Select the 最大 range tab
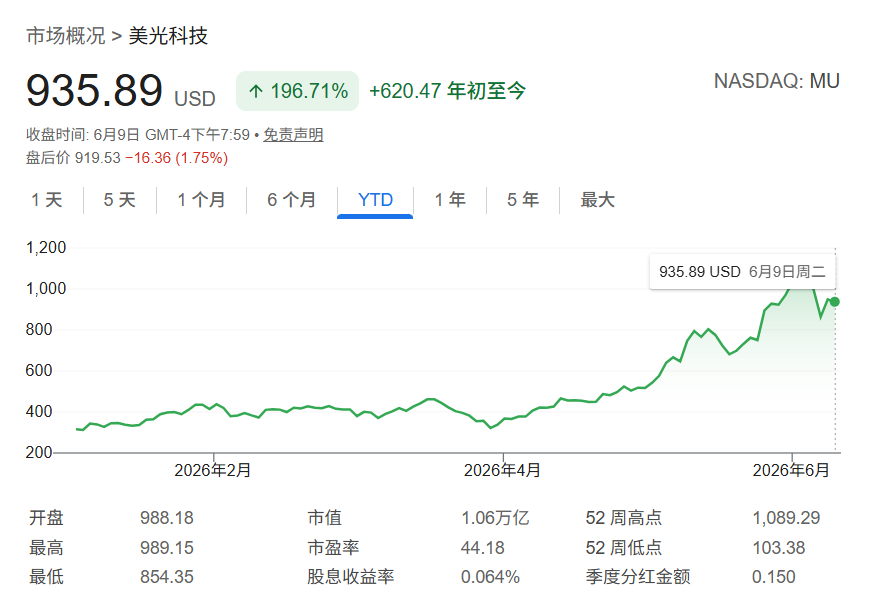This screenshot has height=605, width=877. tap(597, 200)
